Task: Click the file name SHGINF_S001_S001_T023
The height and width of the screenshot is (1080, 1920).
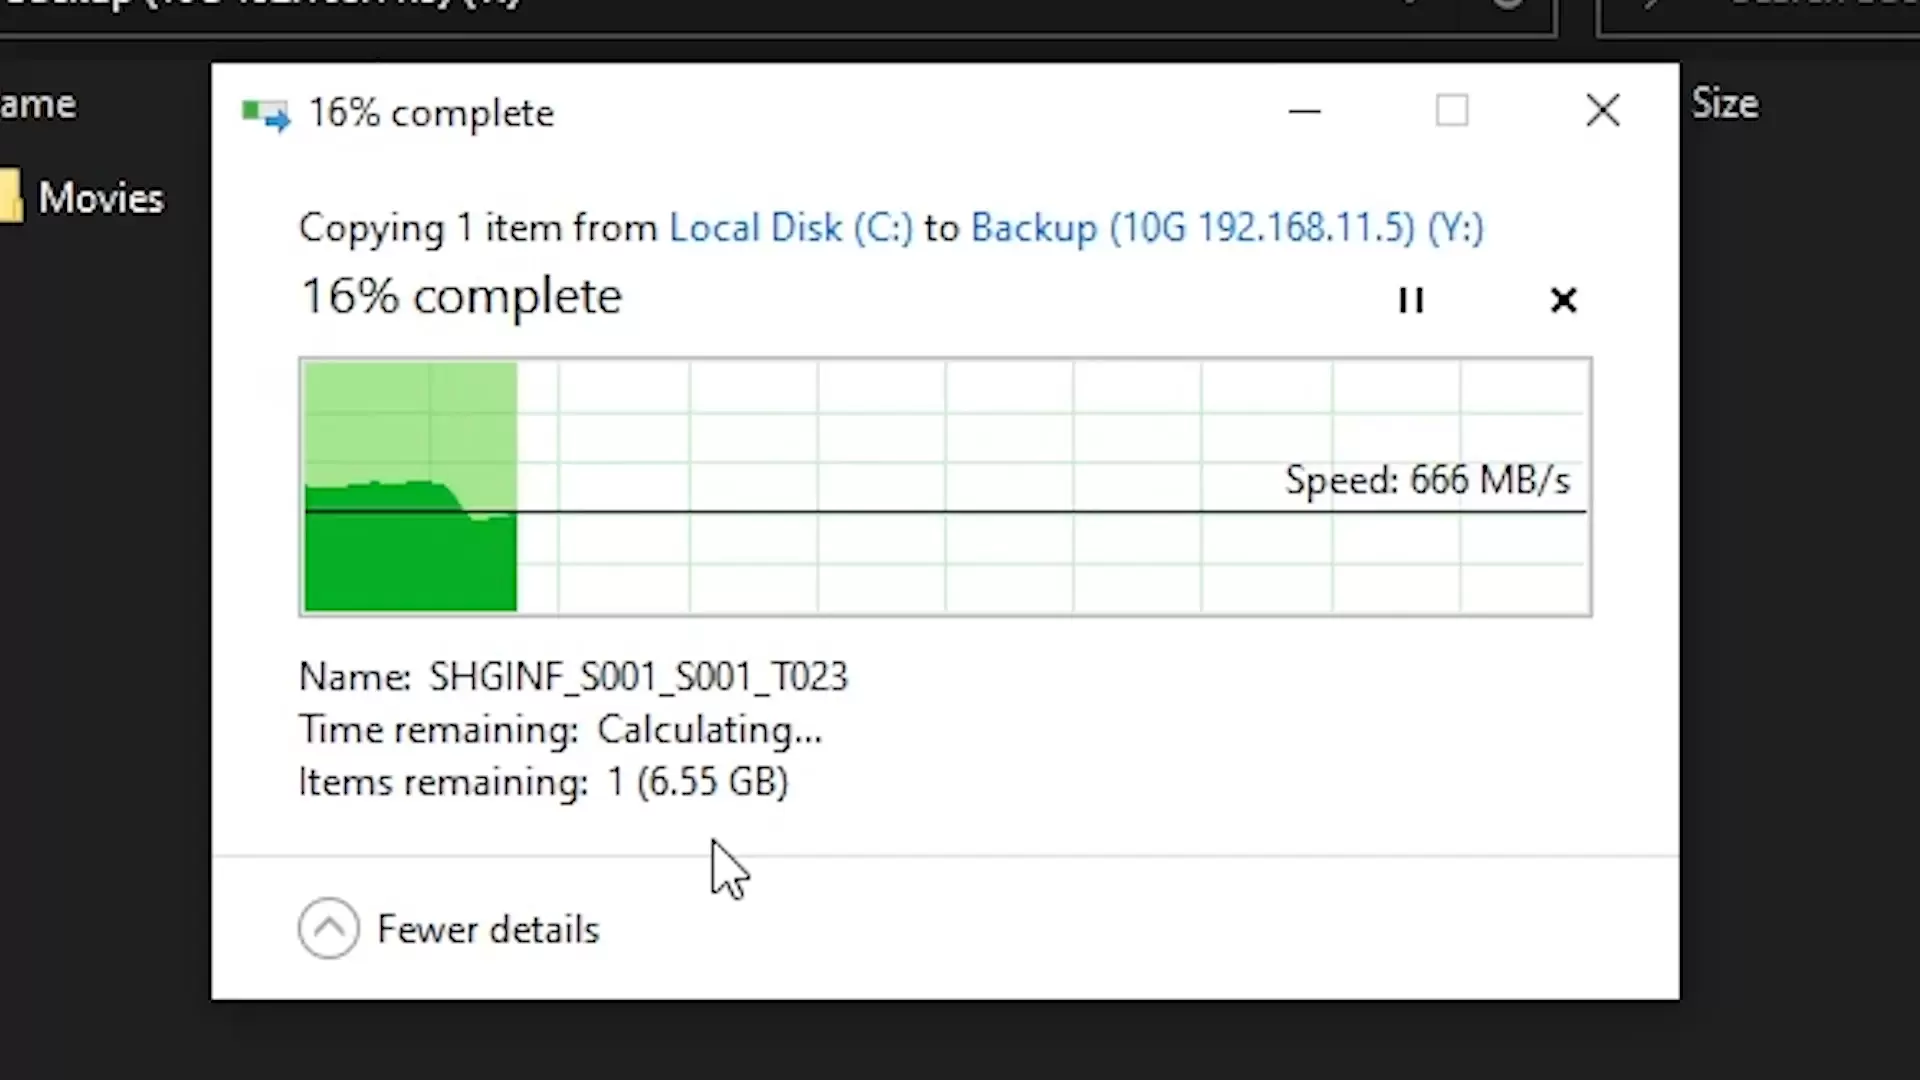Action: tap(638, 677)
